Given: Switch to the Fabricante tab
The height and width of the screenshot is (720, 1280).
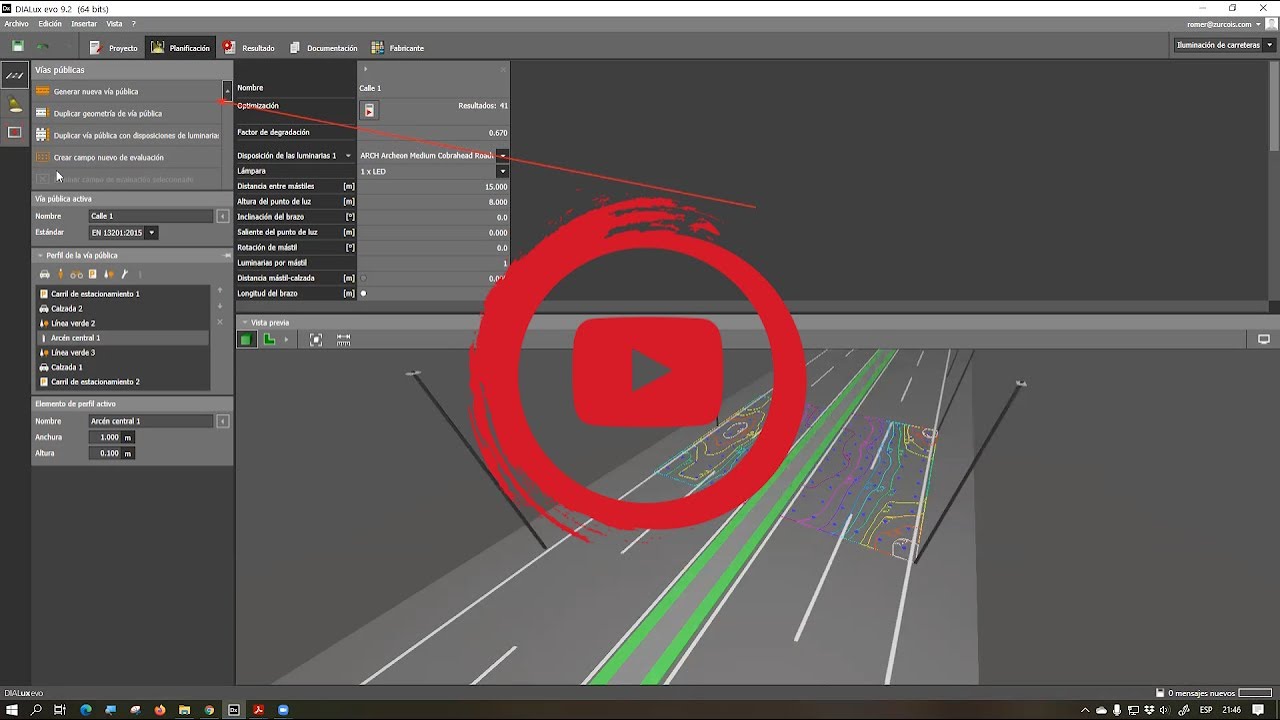Looking at the screenshot, I should point(398,48).
